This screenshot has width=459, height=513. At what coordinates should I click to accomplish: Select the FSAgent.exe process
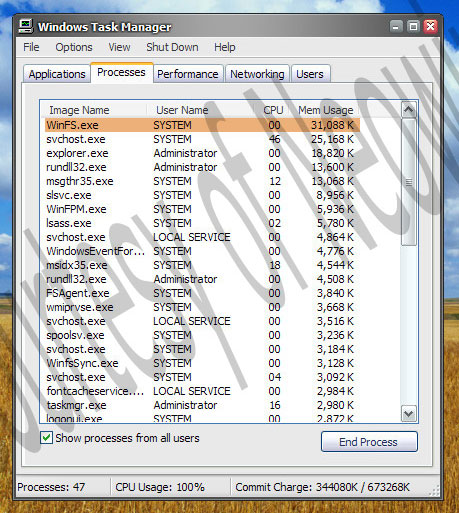202,293
